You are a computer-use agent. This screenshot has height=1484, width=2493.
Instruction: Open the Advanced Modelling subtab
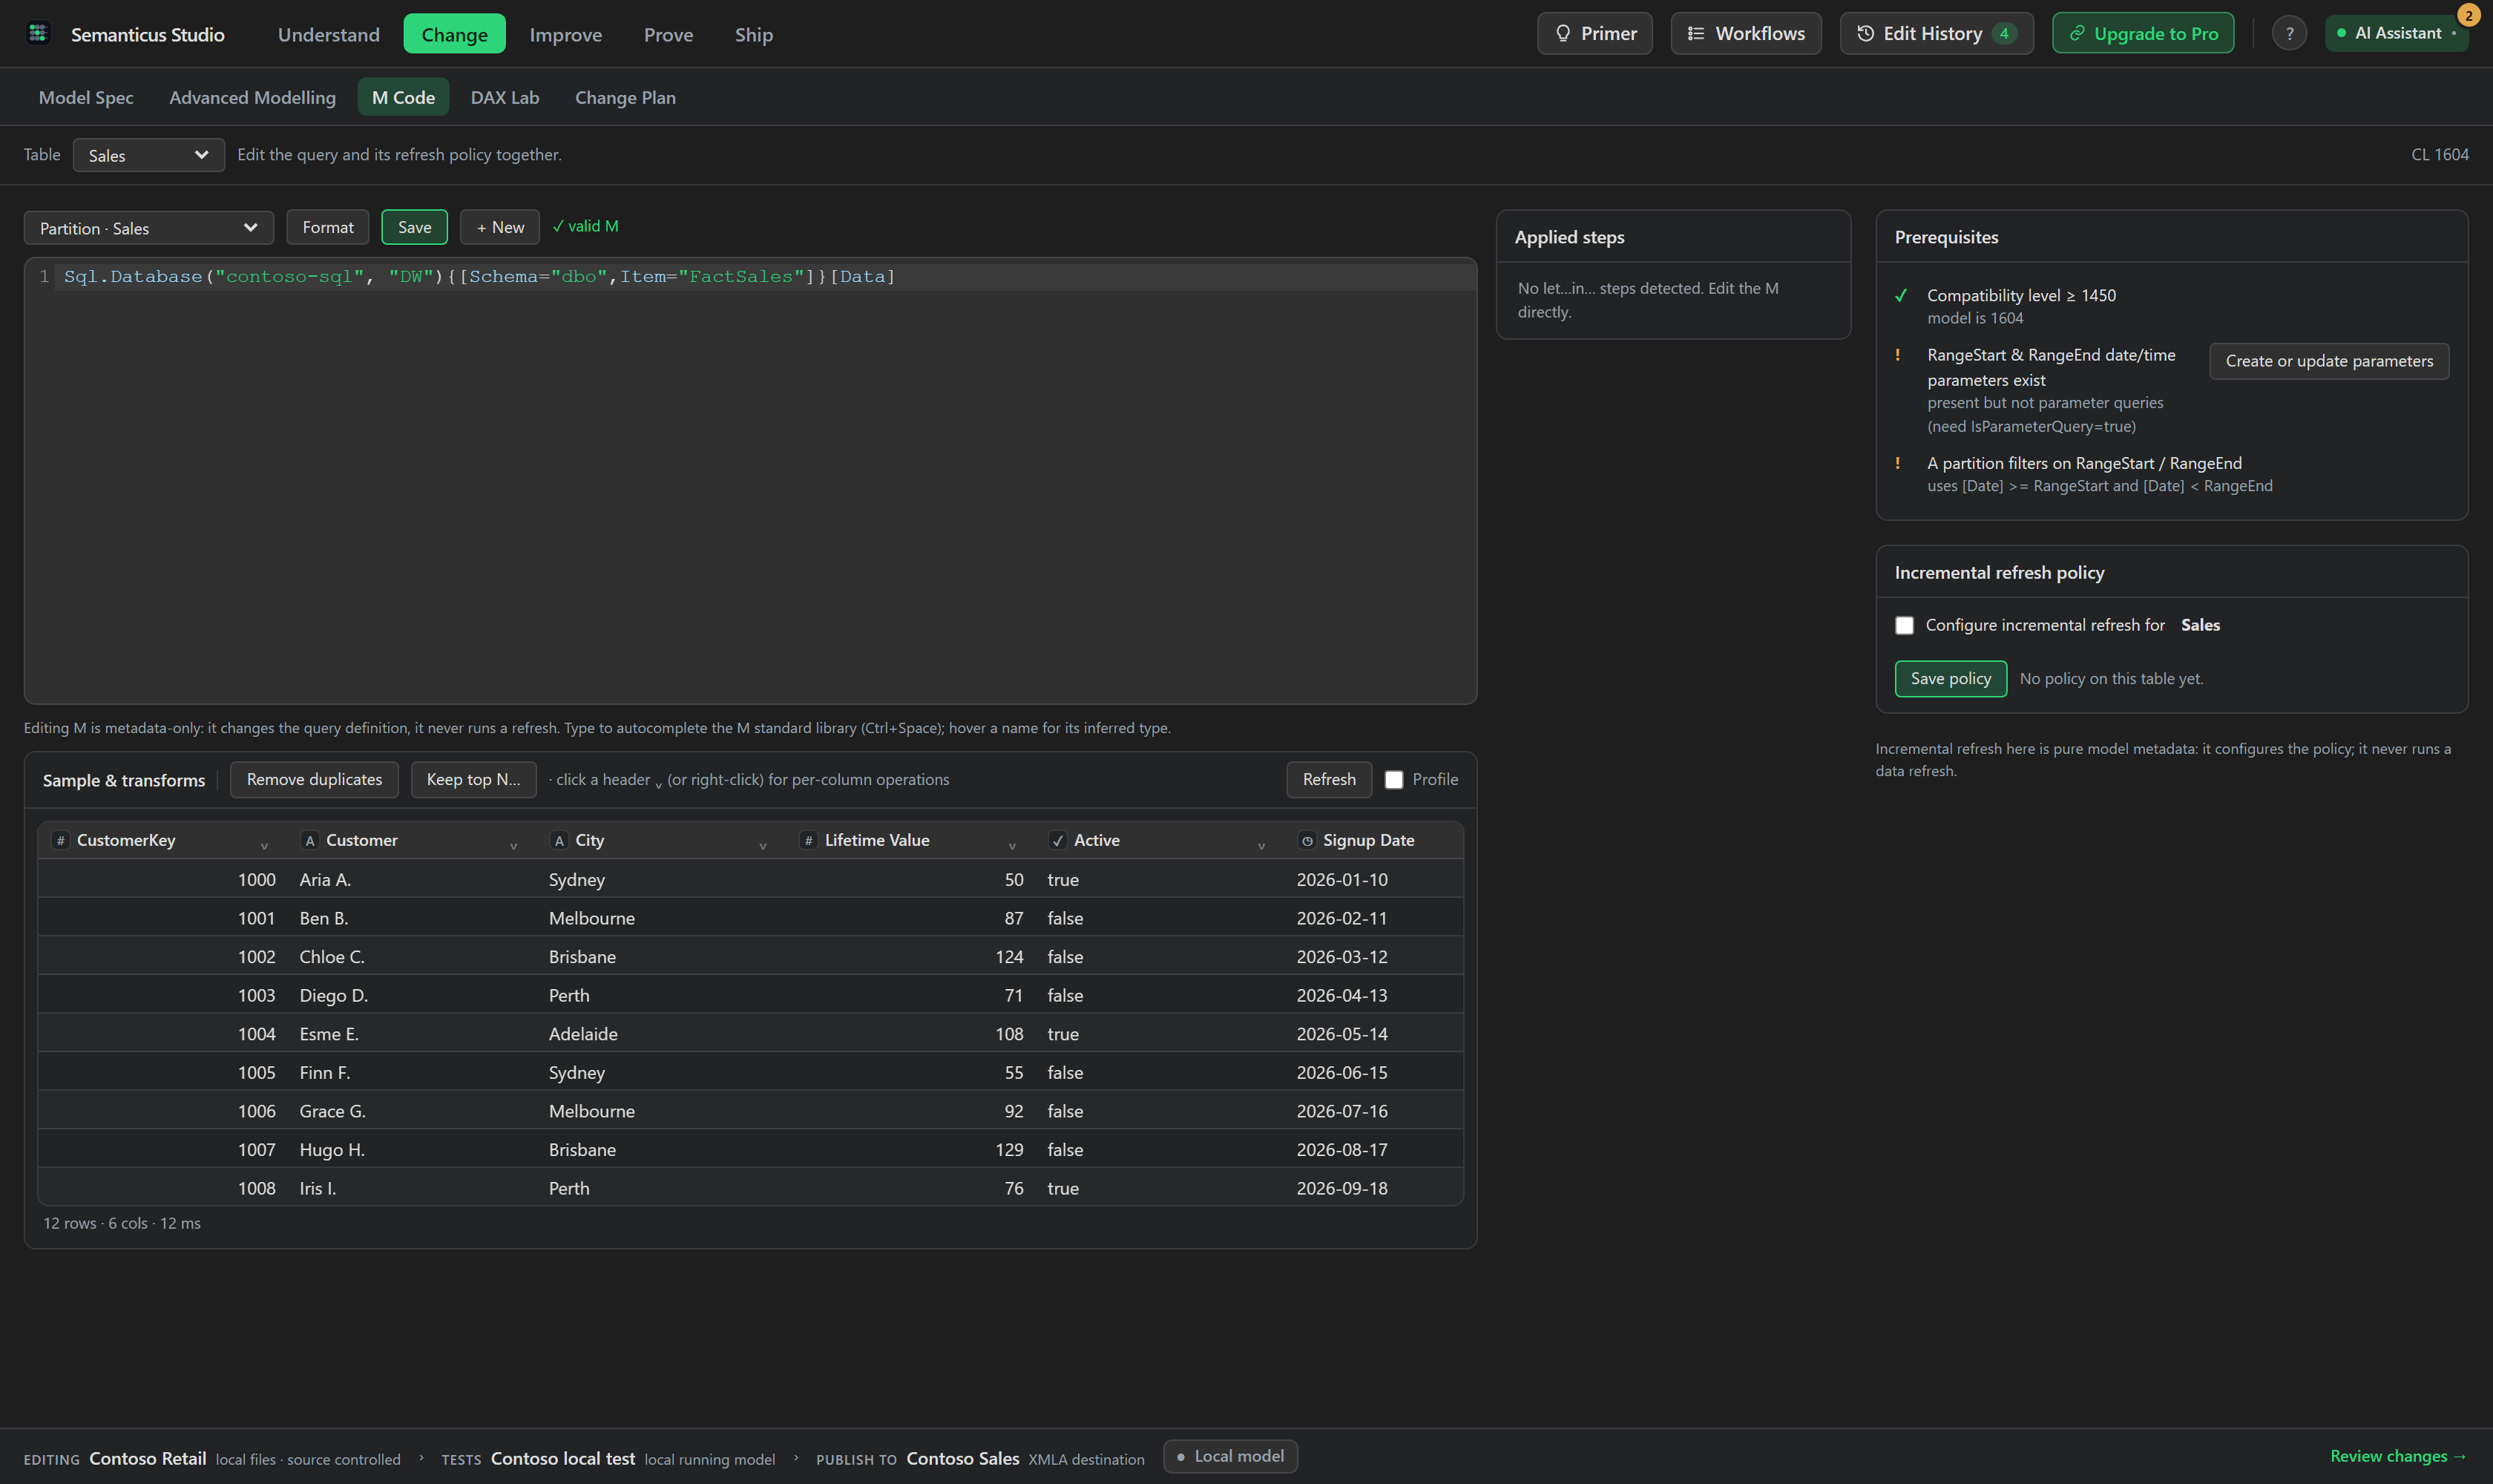252,97
